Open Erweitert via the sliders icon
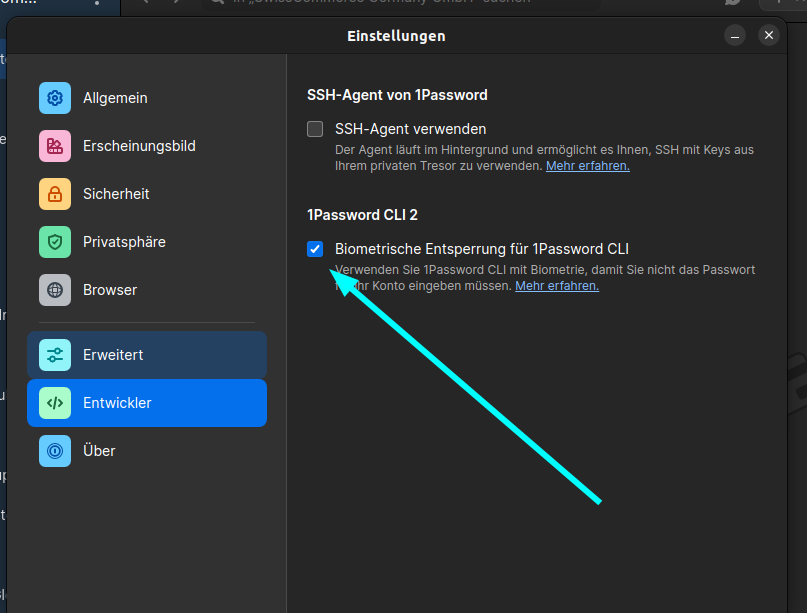 pos(55,355)
